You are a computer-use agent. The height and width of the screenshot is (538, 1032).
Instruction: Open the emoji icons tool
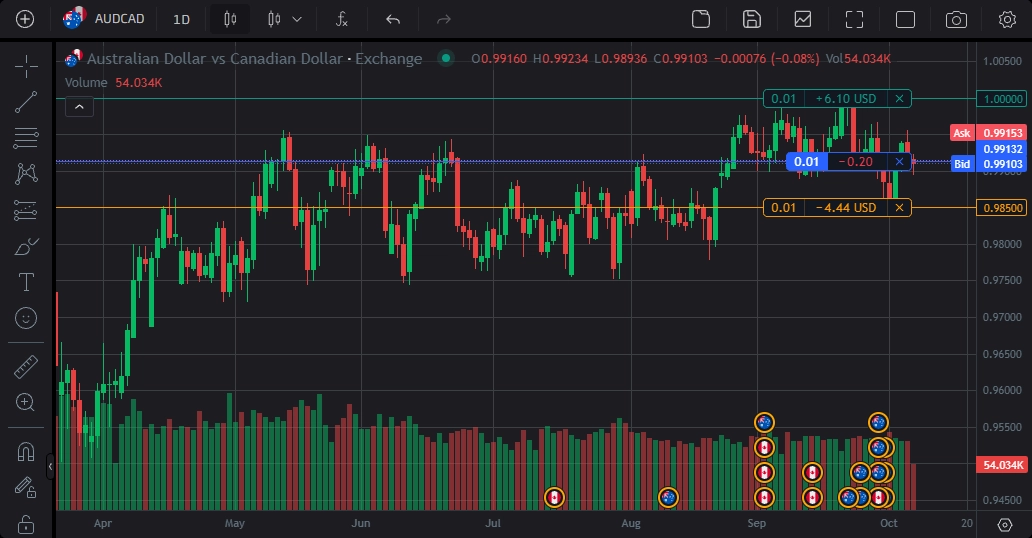point(26,318)
